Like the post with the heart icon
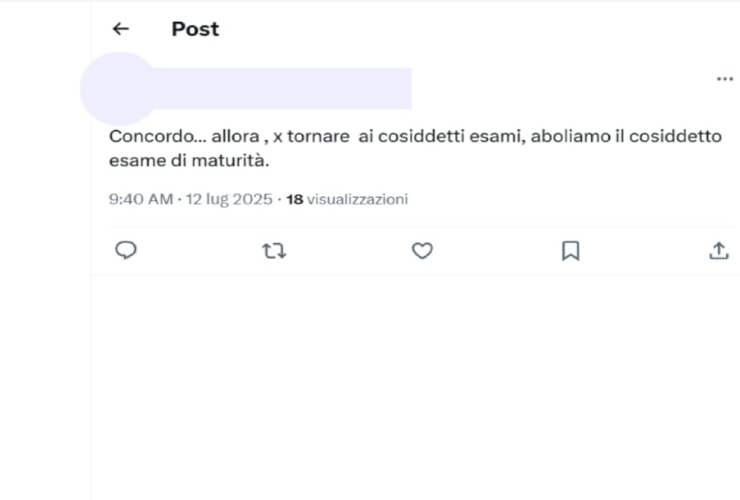740x500 pixels. pos(422,251)
